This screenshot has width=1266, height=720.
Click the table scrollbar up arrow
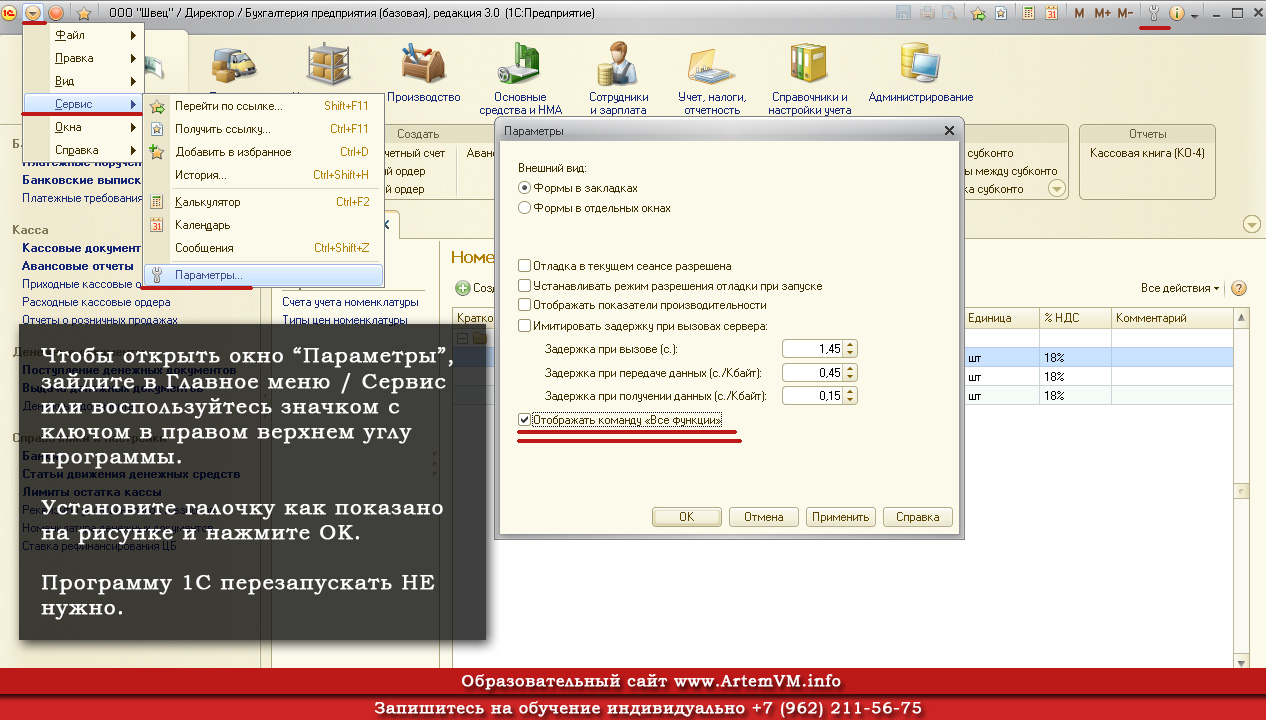(1241, 317)
